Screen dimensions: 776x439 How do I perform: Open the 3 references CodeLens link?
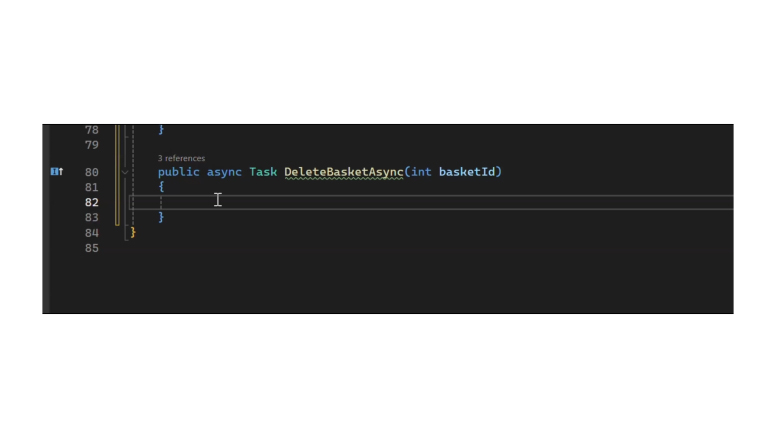181,158
